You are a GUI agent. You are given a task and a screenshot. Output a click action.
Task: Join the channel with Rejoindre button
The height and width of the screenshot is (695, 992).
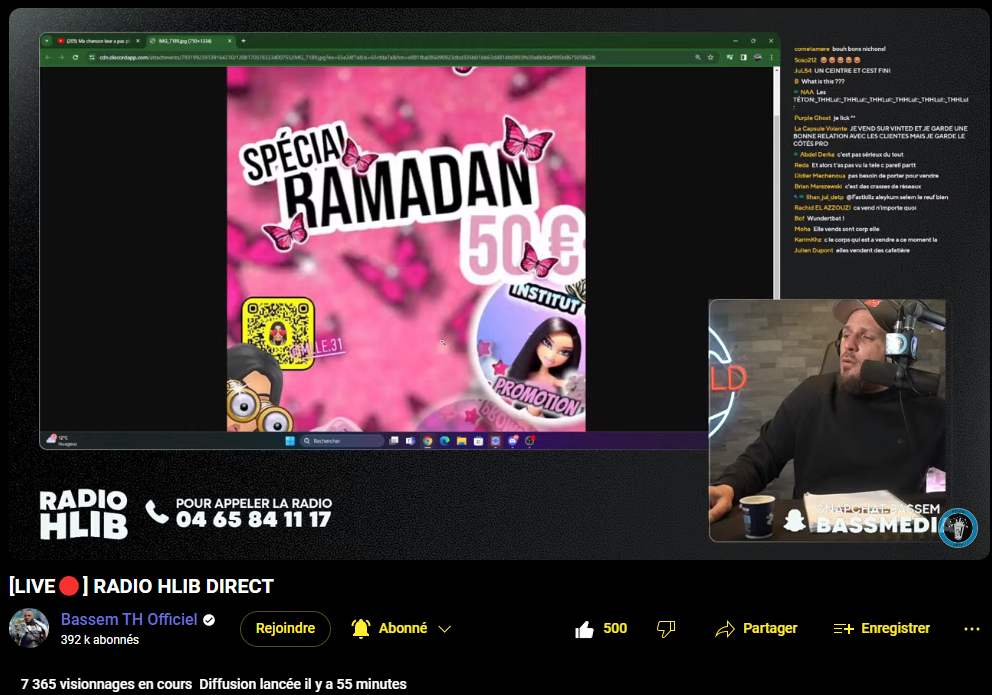285,629
